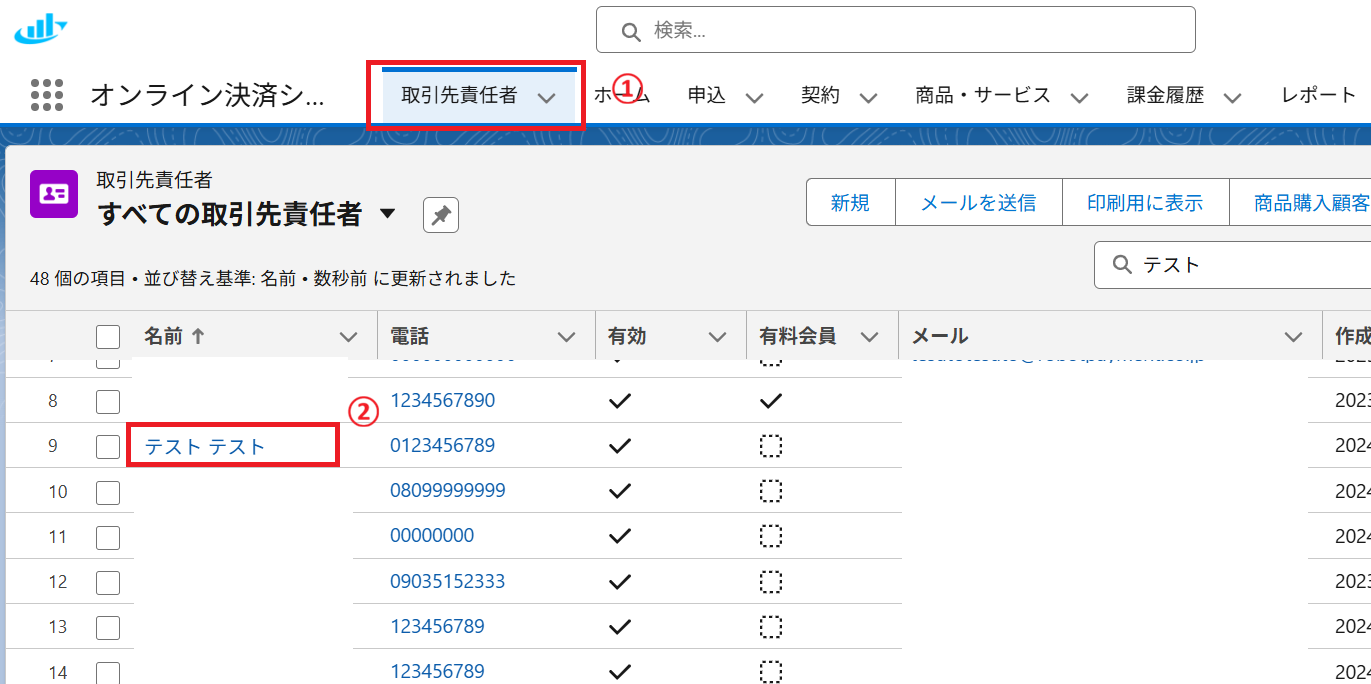Switch to the 契約 tab
This screenshot has width=1371, height=684.
(820, 96)
